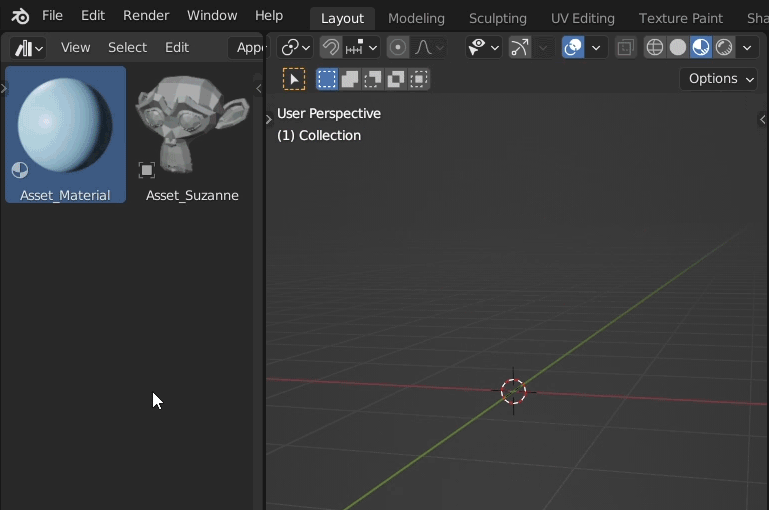This screenshot has height=510, width=769.
Task: Switch to the UV Editing workspace tab
Action: (x=582, y=19)
